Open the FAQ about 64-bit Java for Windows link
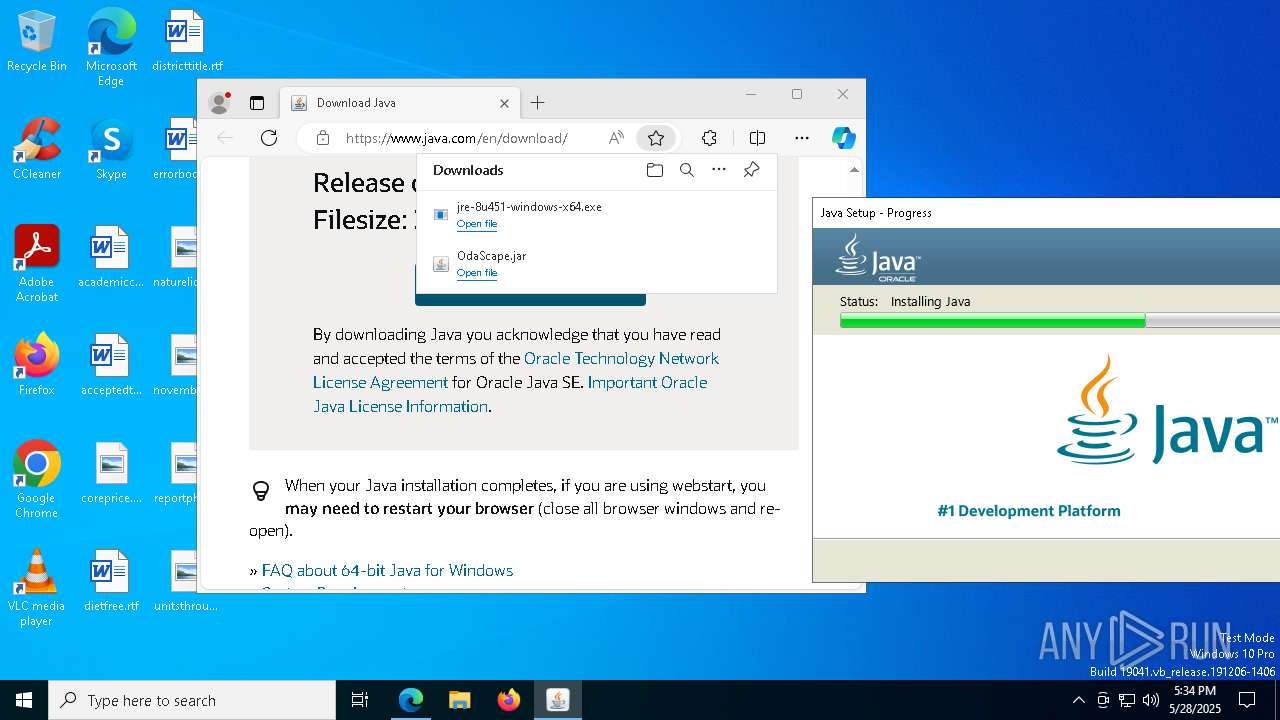 point(387,570)
